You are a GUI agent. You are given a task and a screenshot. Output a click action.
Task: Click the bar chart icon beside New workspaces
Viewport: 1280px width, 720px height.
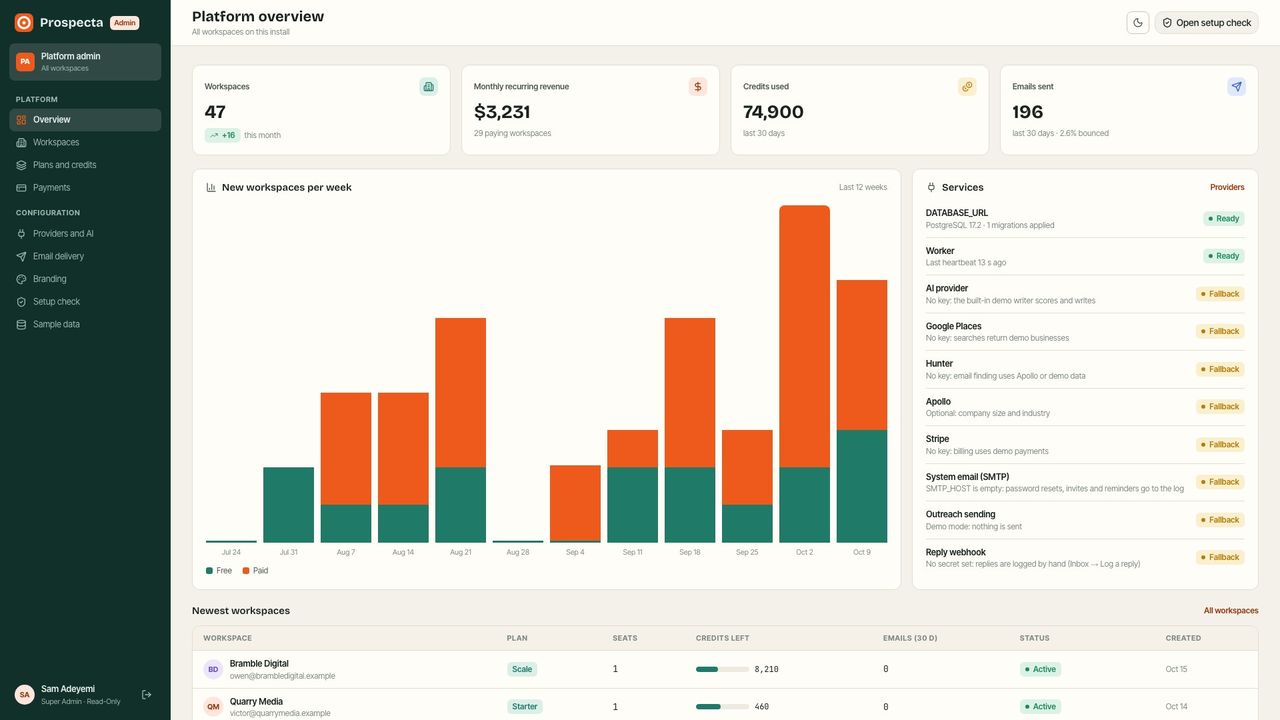[211, 187]
